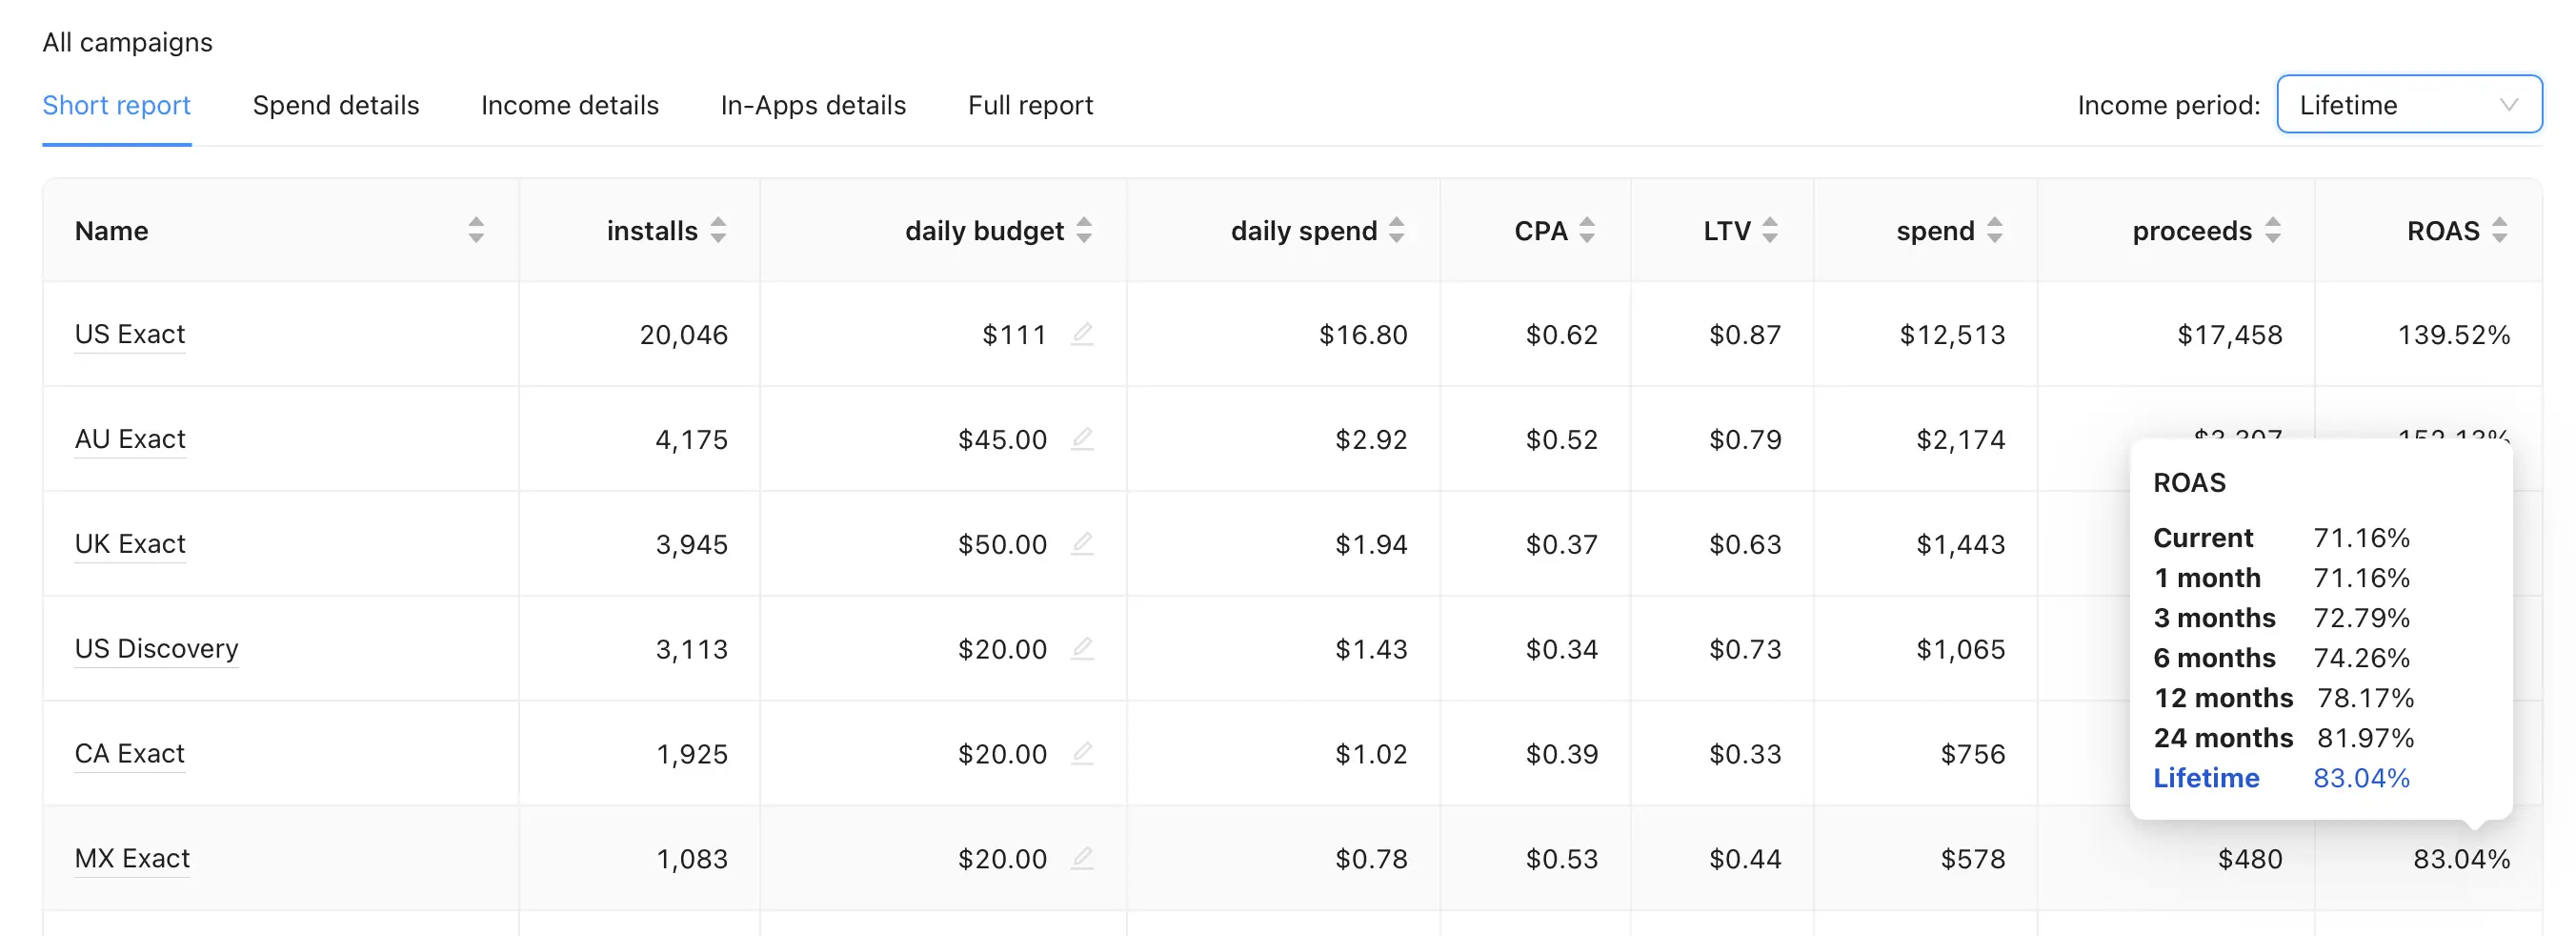Sort by daily spend column arrows
The height and width of the screenshot is (936, 2576).
click(x=1397, y=231)
